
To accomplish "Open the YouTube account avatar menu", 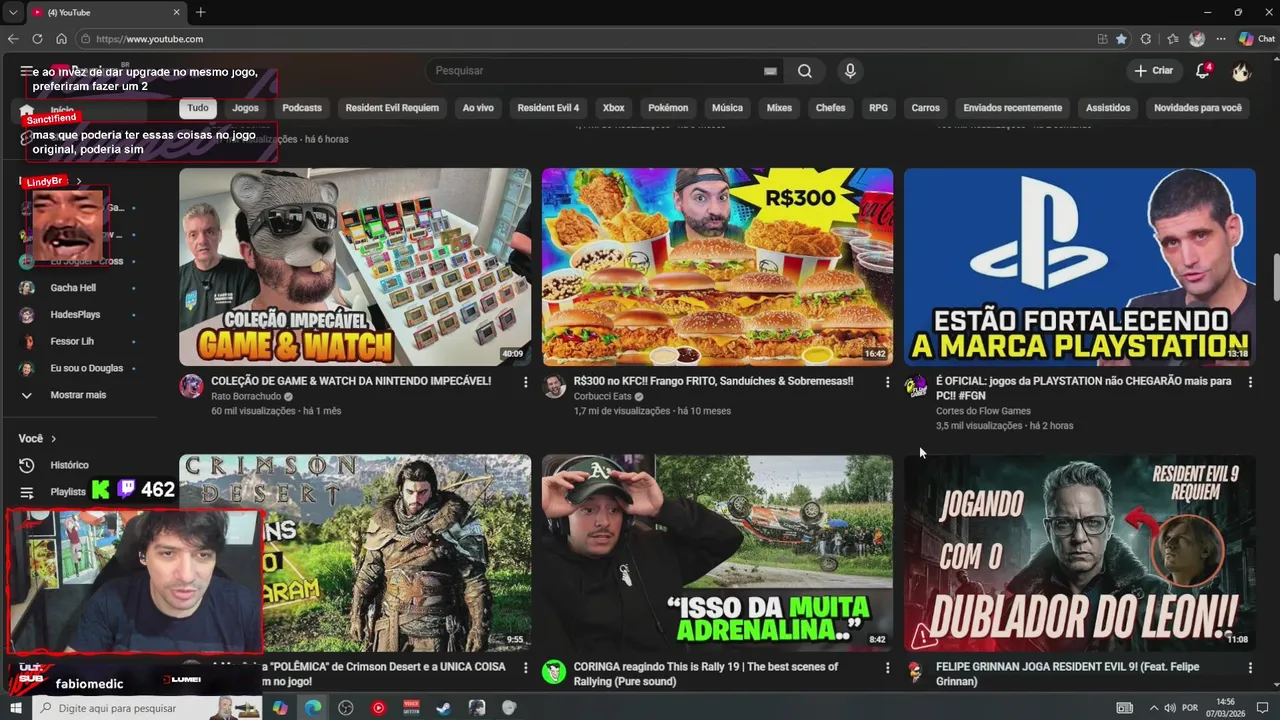I will tap(1241, 71).
